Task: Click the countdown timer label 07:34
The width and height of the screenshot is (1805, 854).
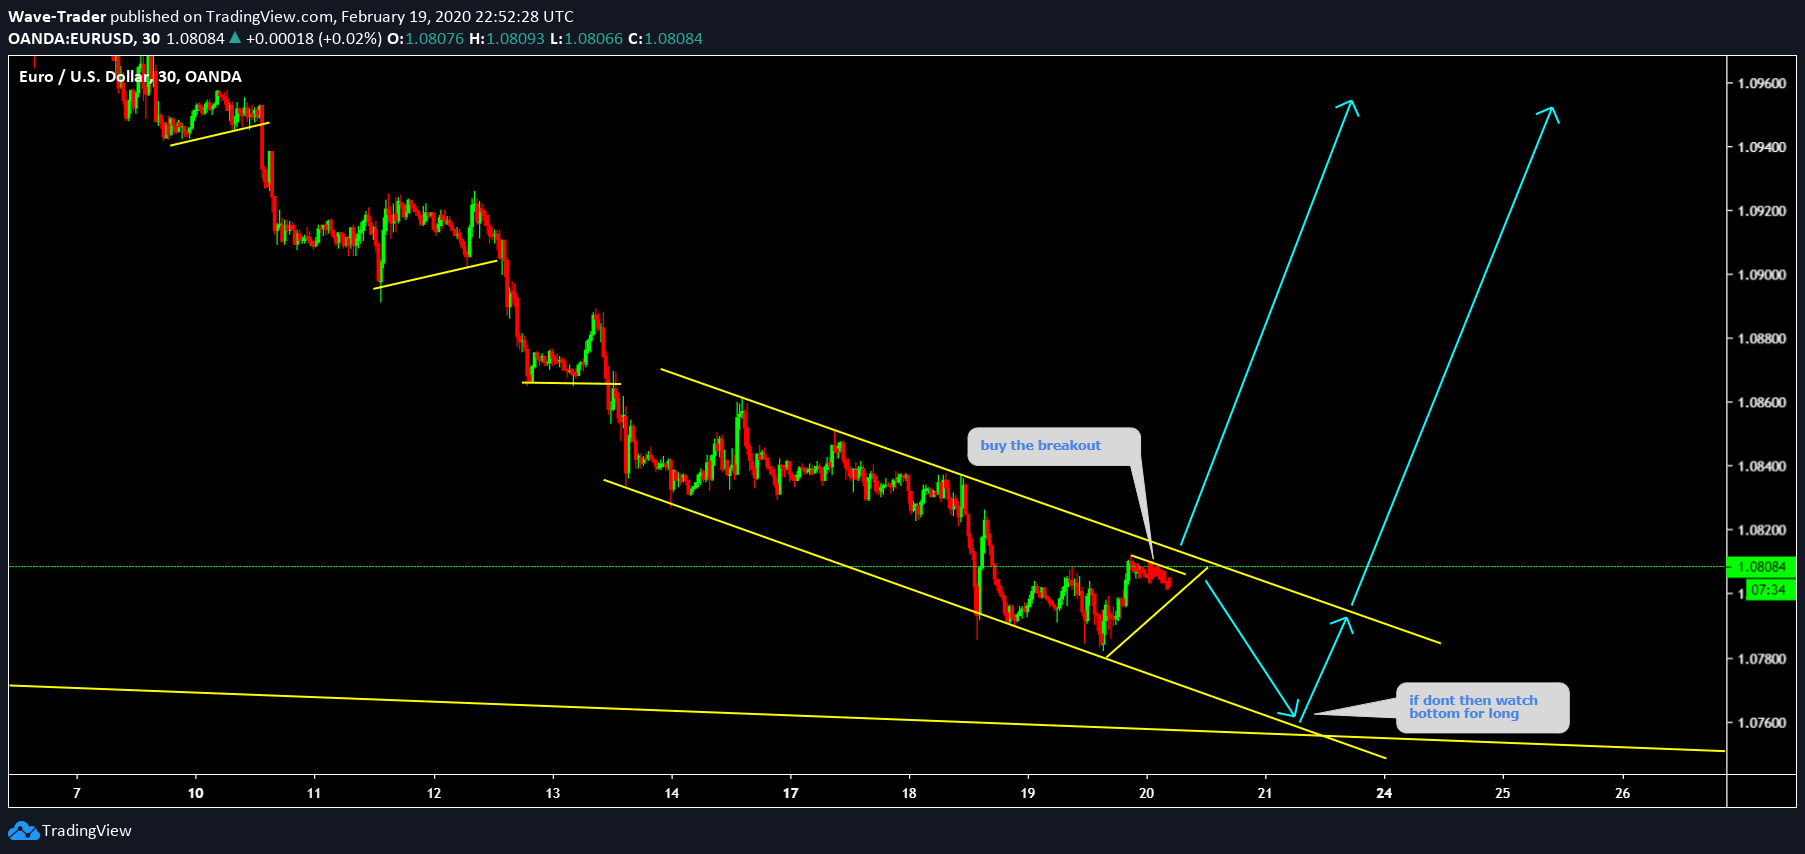Action: 1769,590
